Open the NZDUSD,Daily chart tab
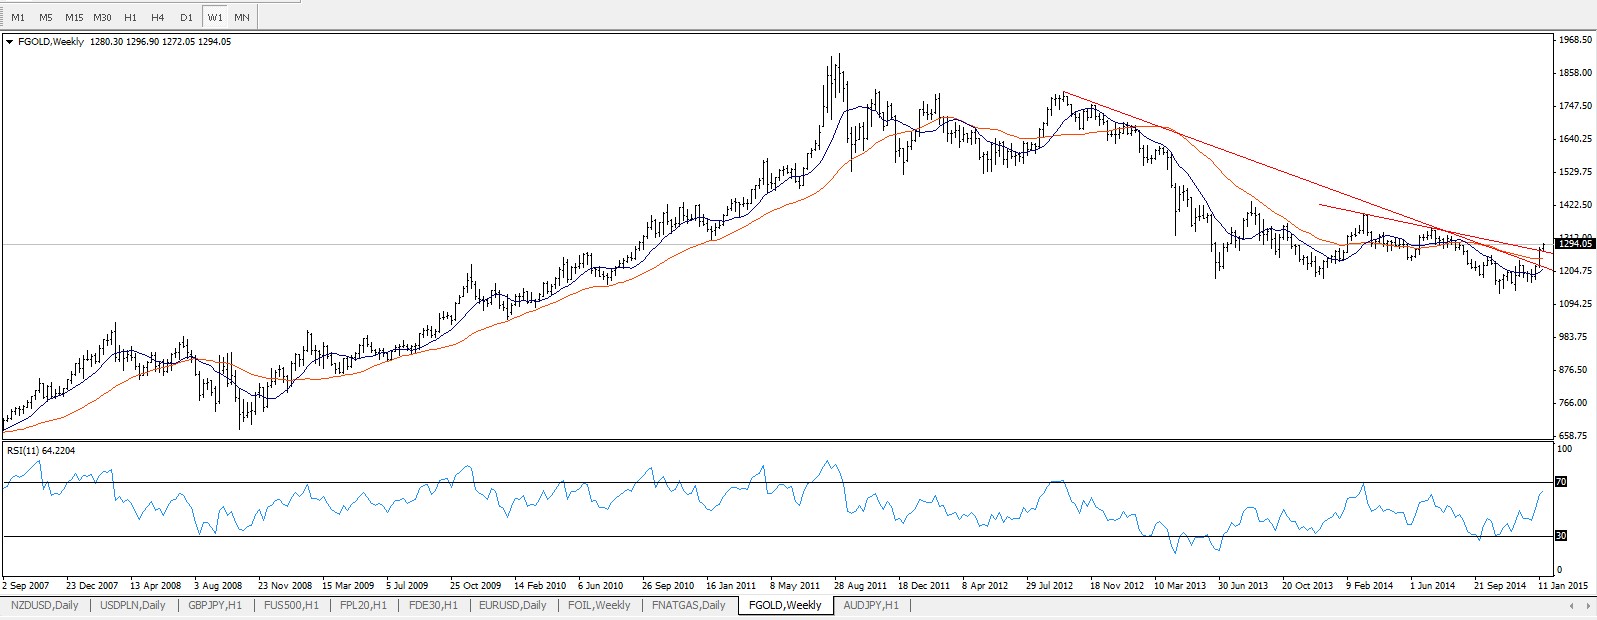 click(x=44, y=605)
